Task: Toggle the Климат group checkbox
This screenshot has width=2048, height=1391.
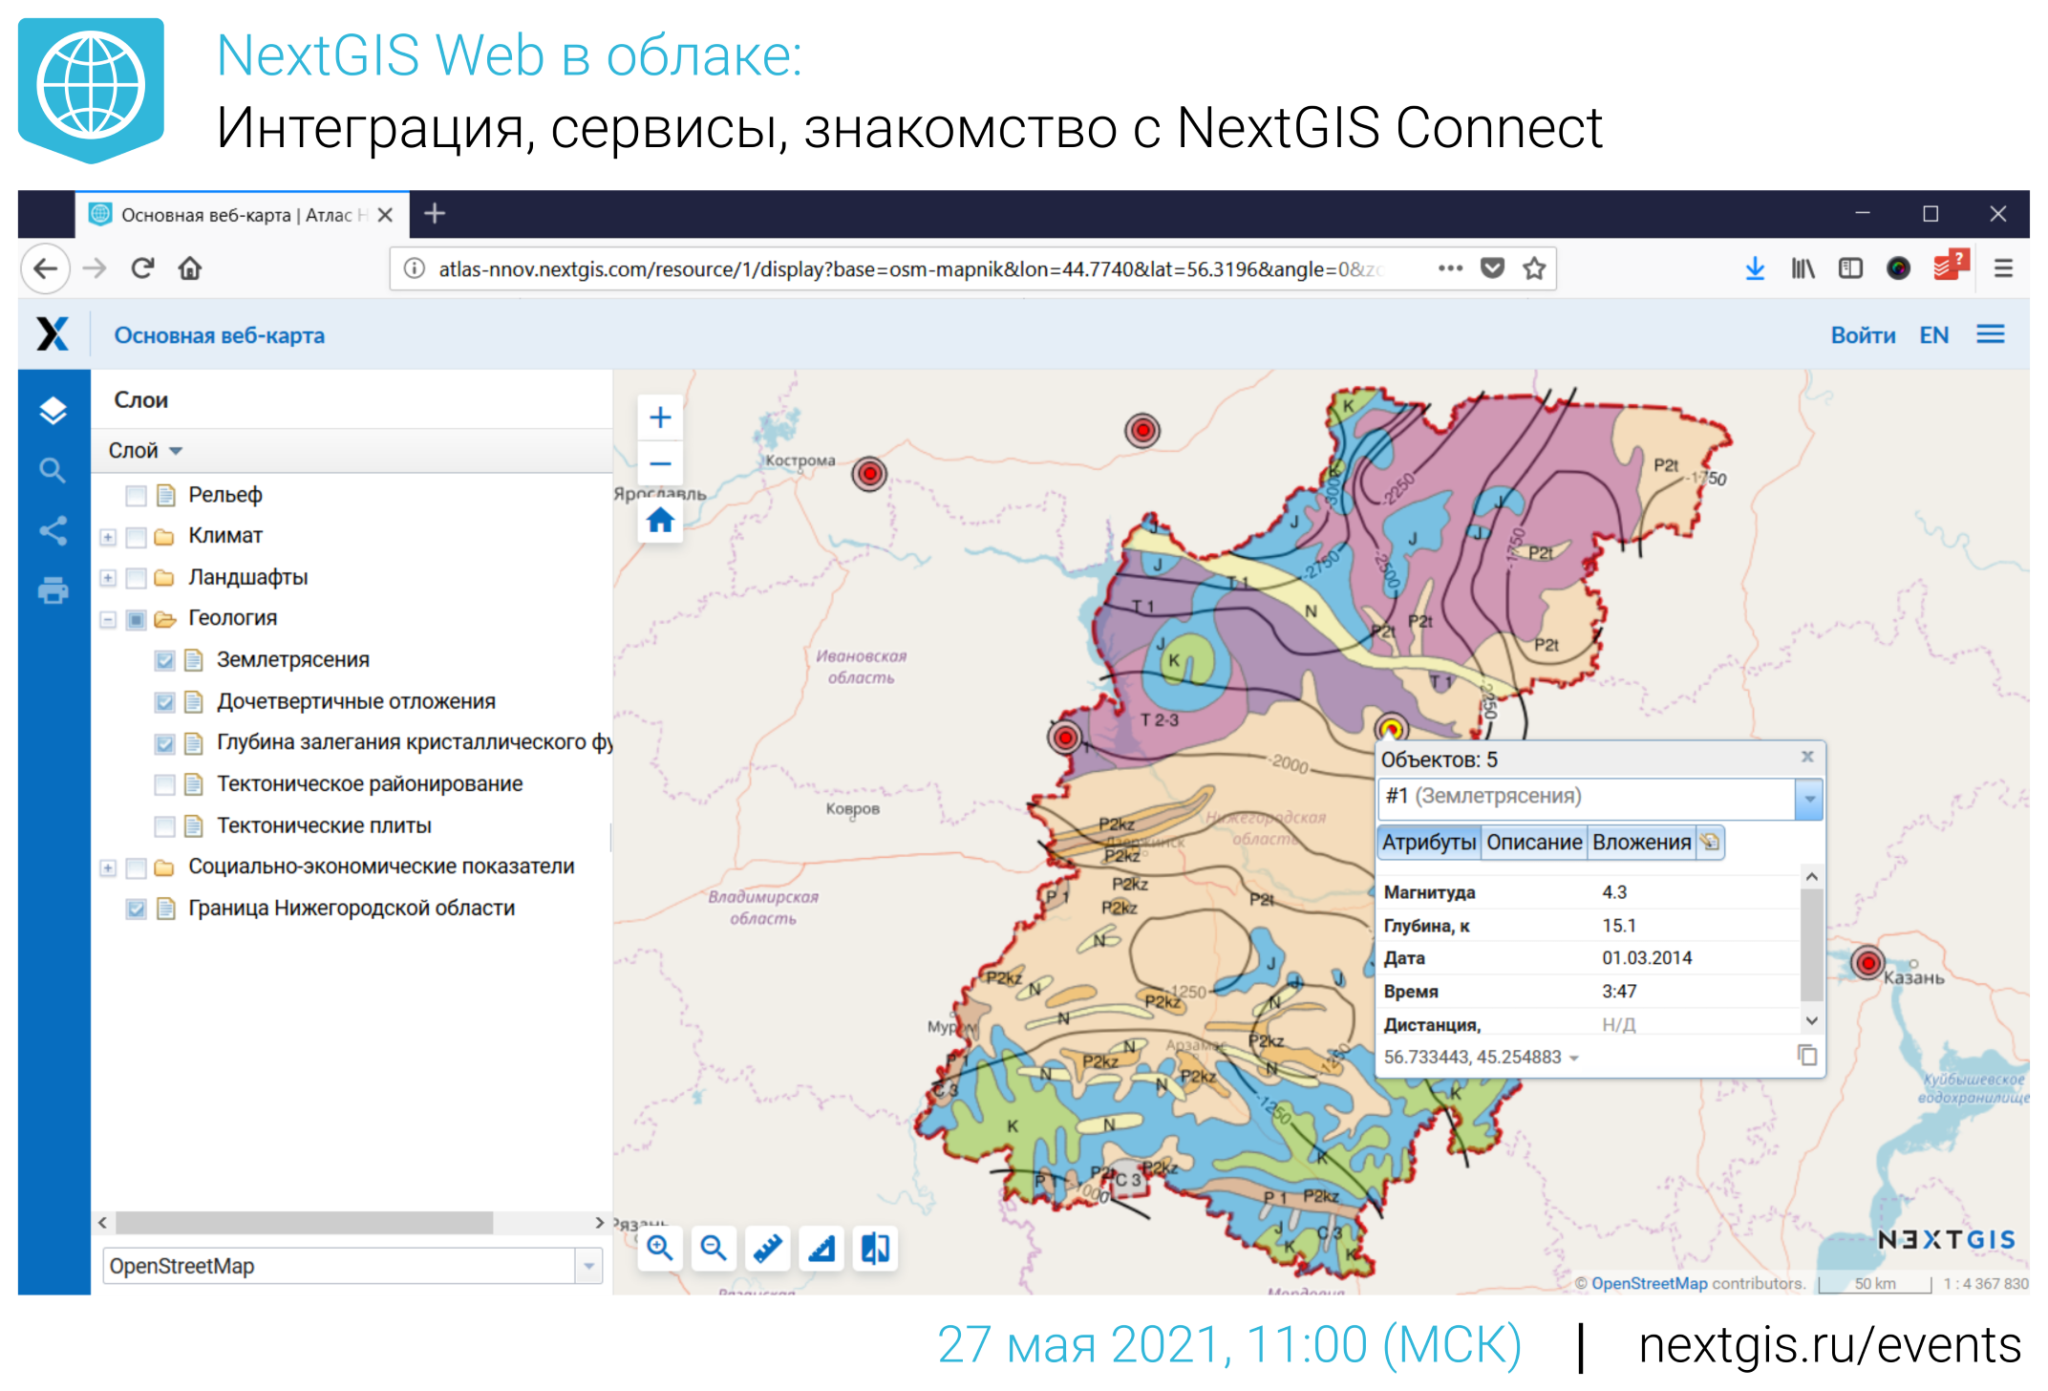Action: pos(136,537)
